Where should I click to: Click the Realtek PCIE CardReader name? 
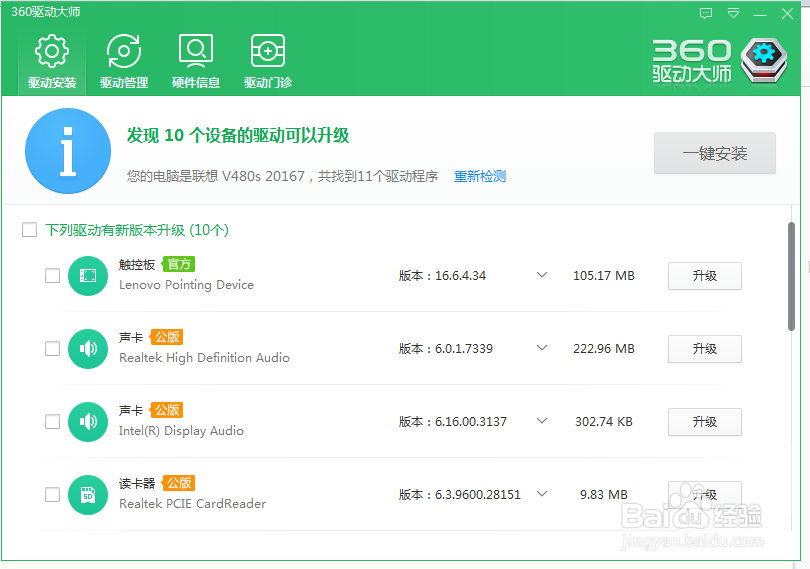click(x=192, y=503)
